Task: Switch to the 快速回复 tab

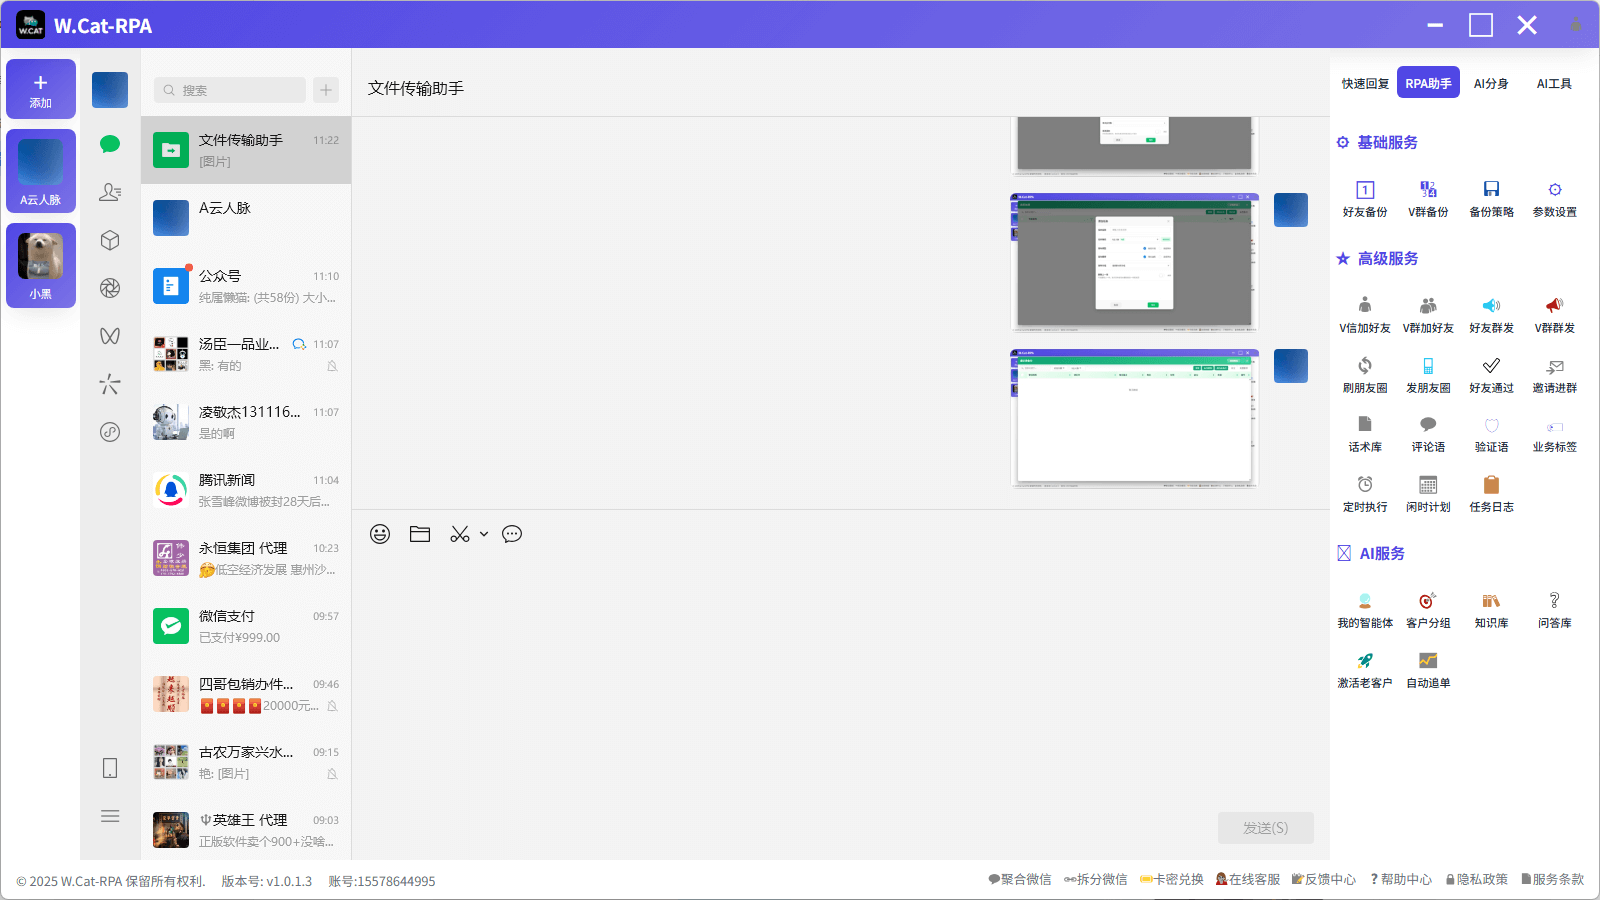Action: (x=1365, y=84)
